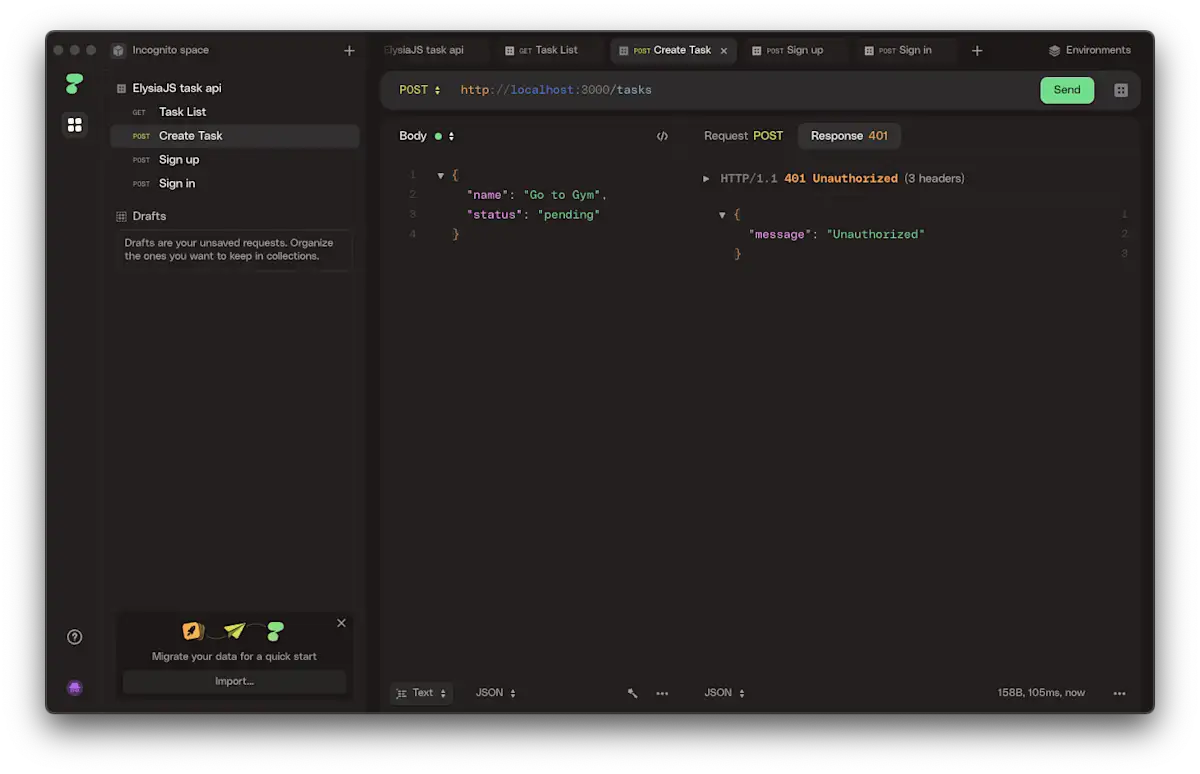
Task: Collapse the request body braces disclosure triangle
Action: [440, 174]
